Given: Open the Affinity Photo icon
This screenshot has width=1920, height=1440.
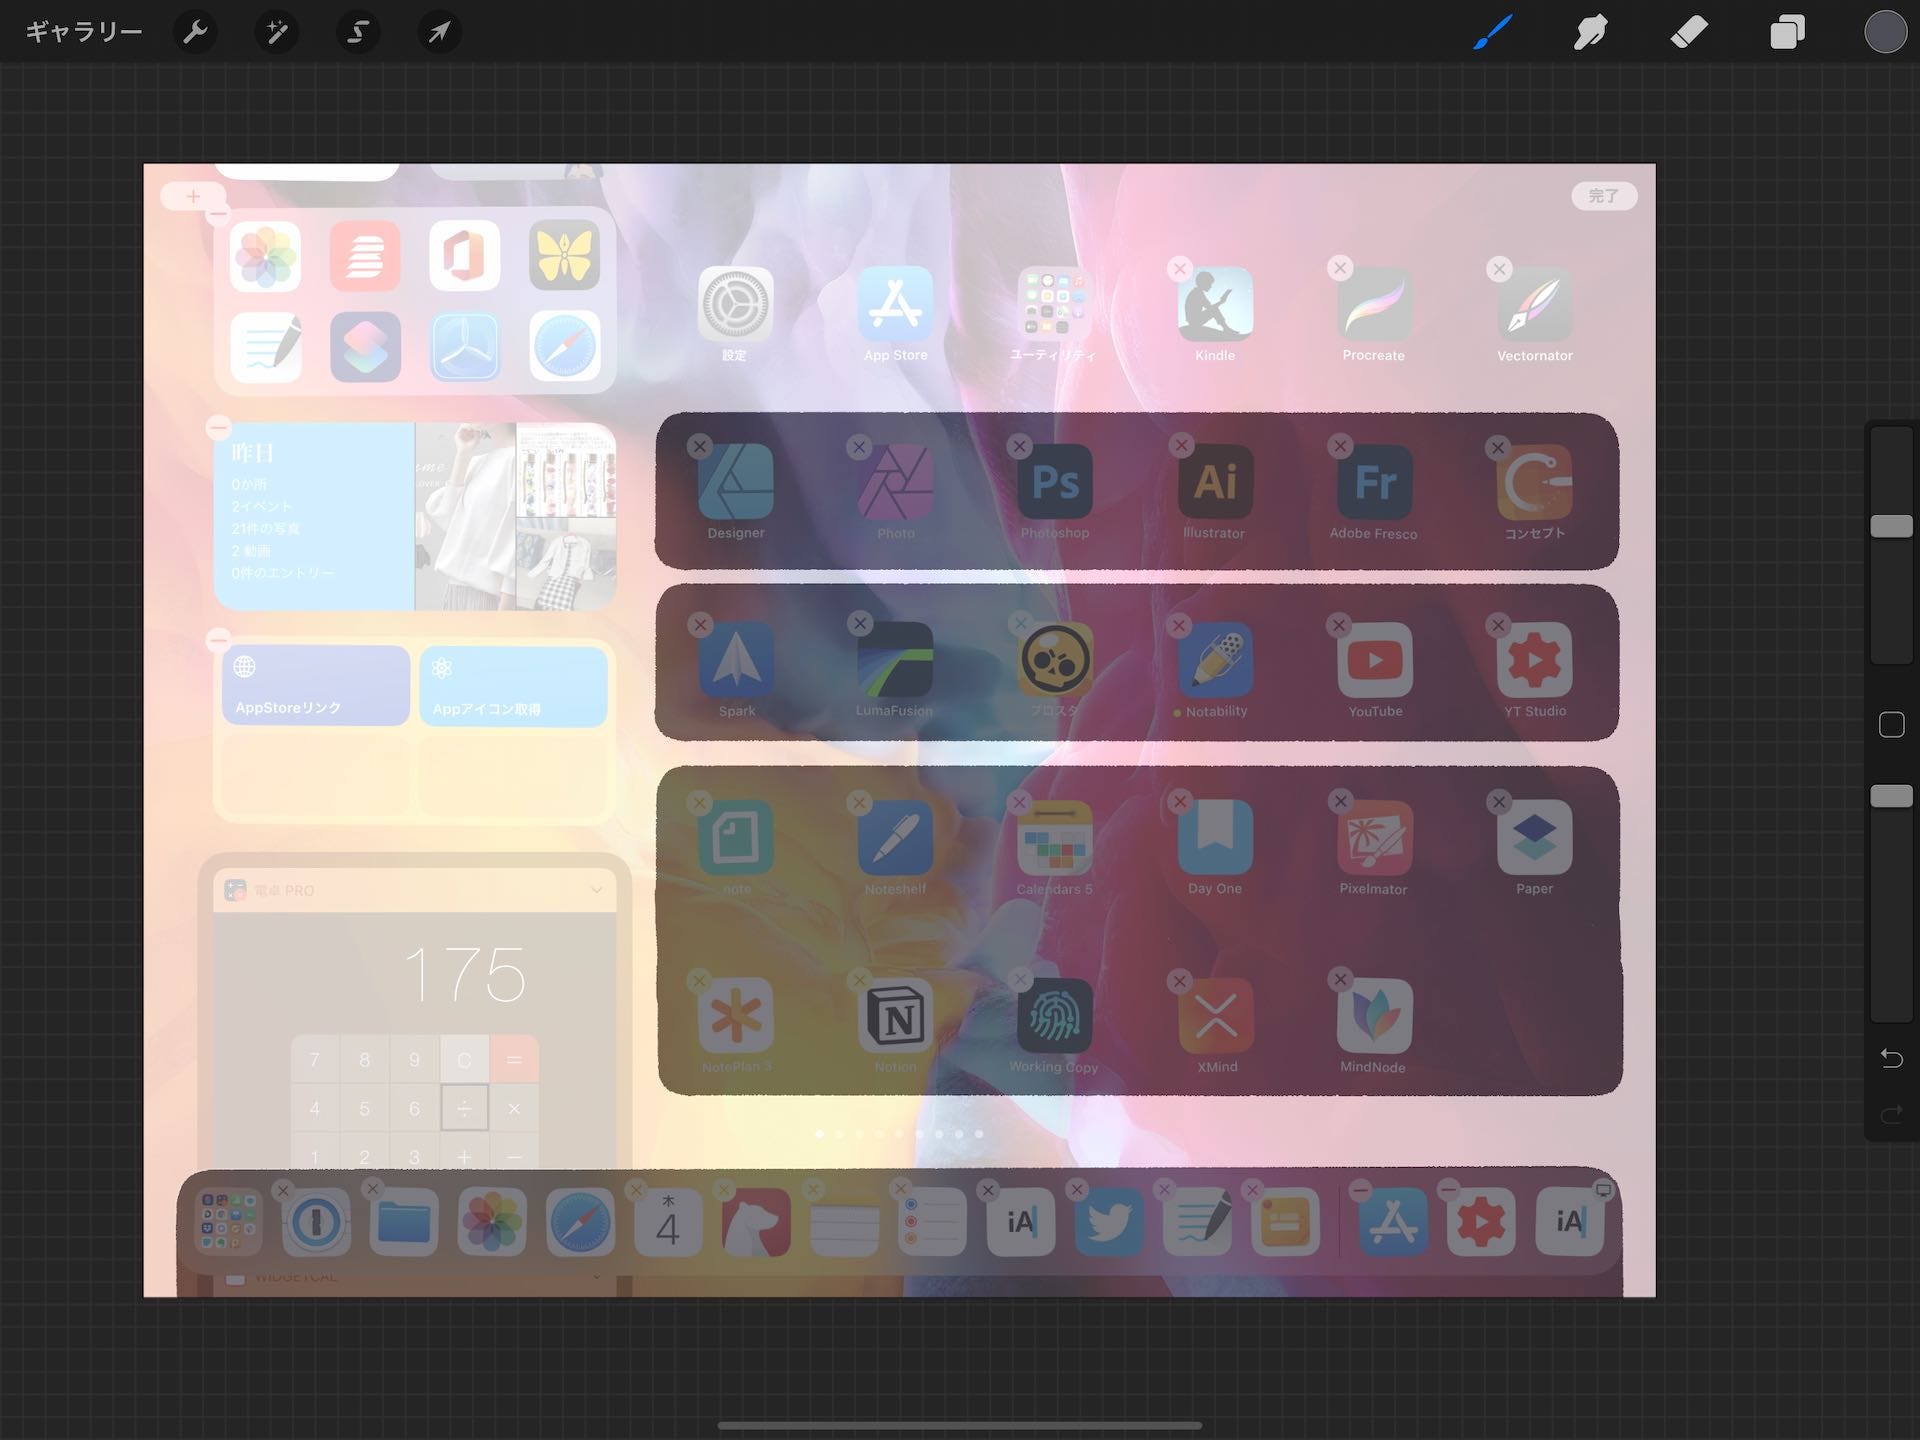Looking at the screenshot, I should [x=895, y=482].
